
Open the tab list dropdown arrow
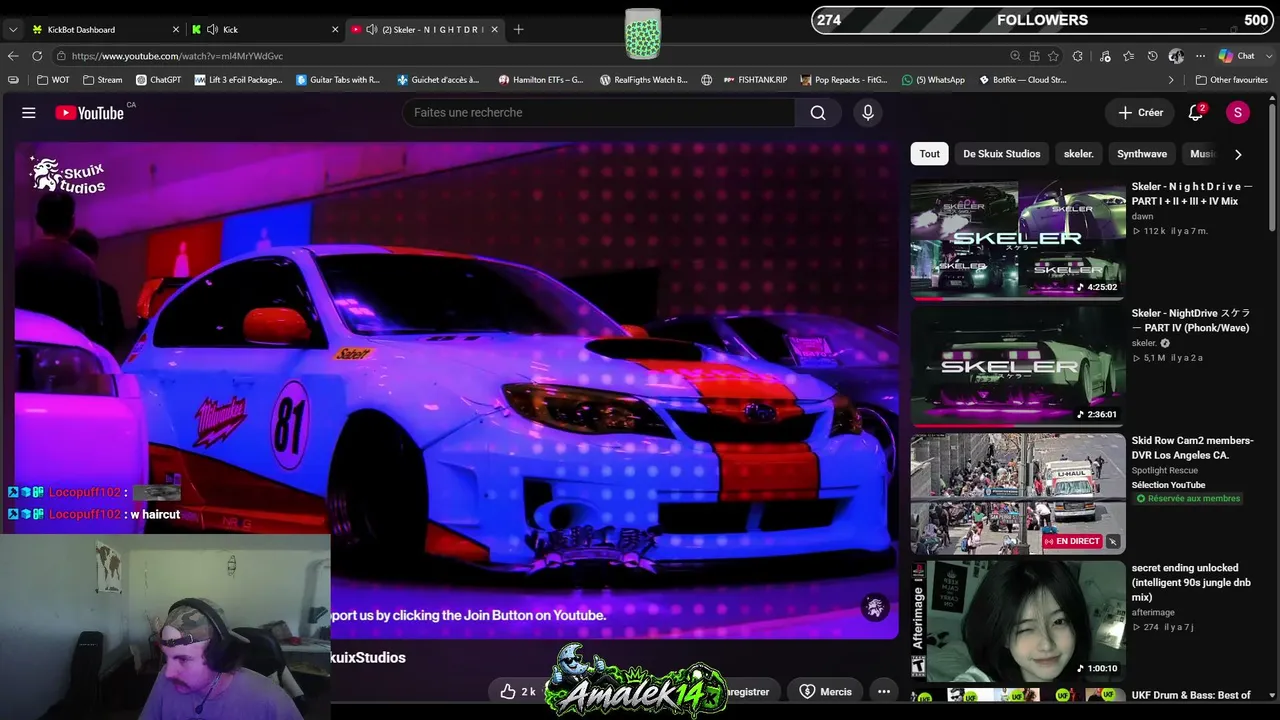13,30
